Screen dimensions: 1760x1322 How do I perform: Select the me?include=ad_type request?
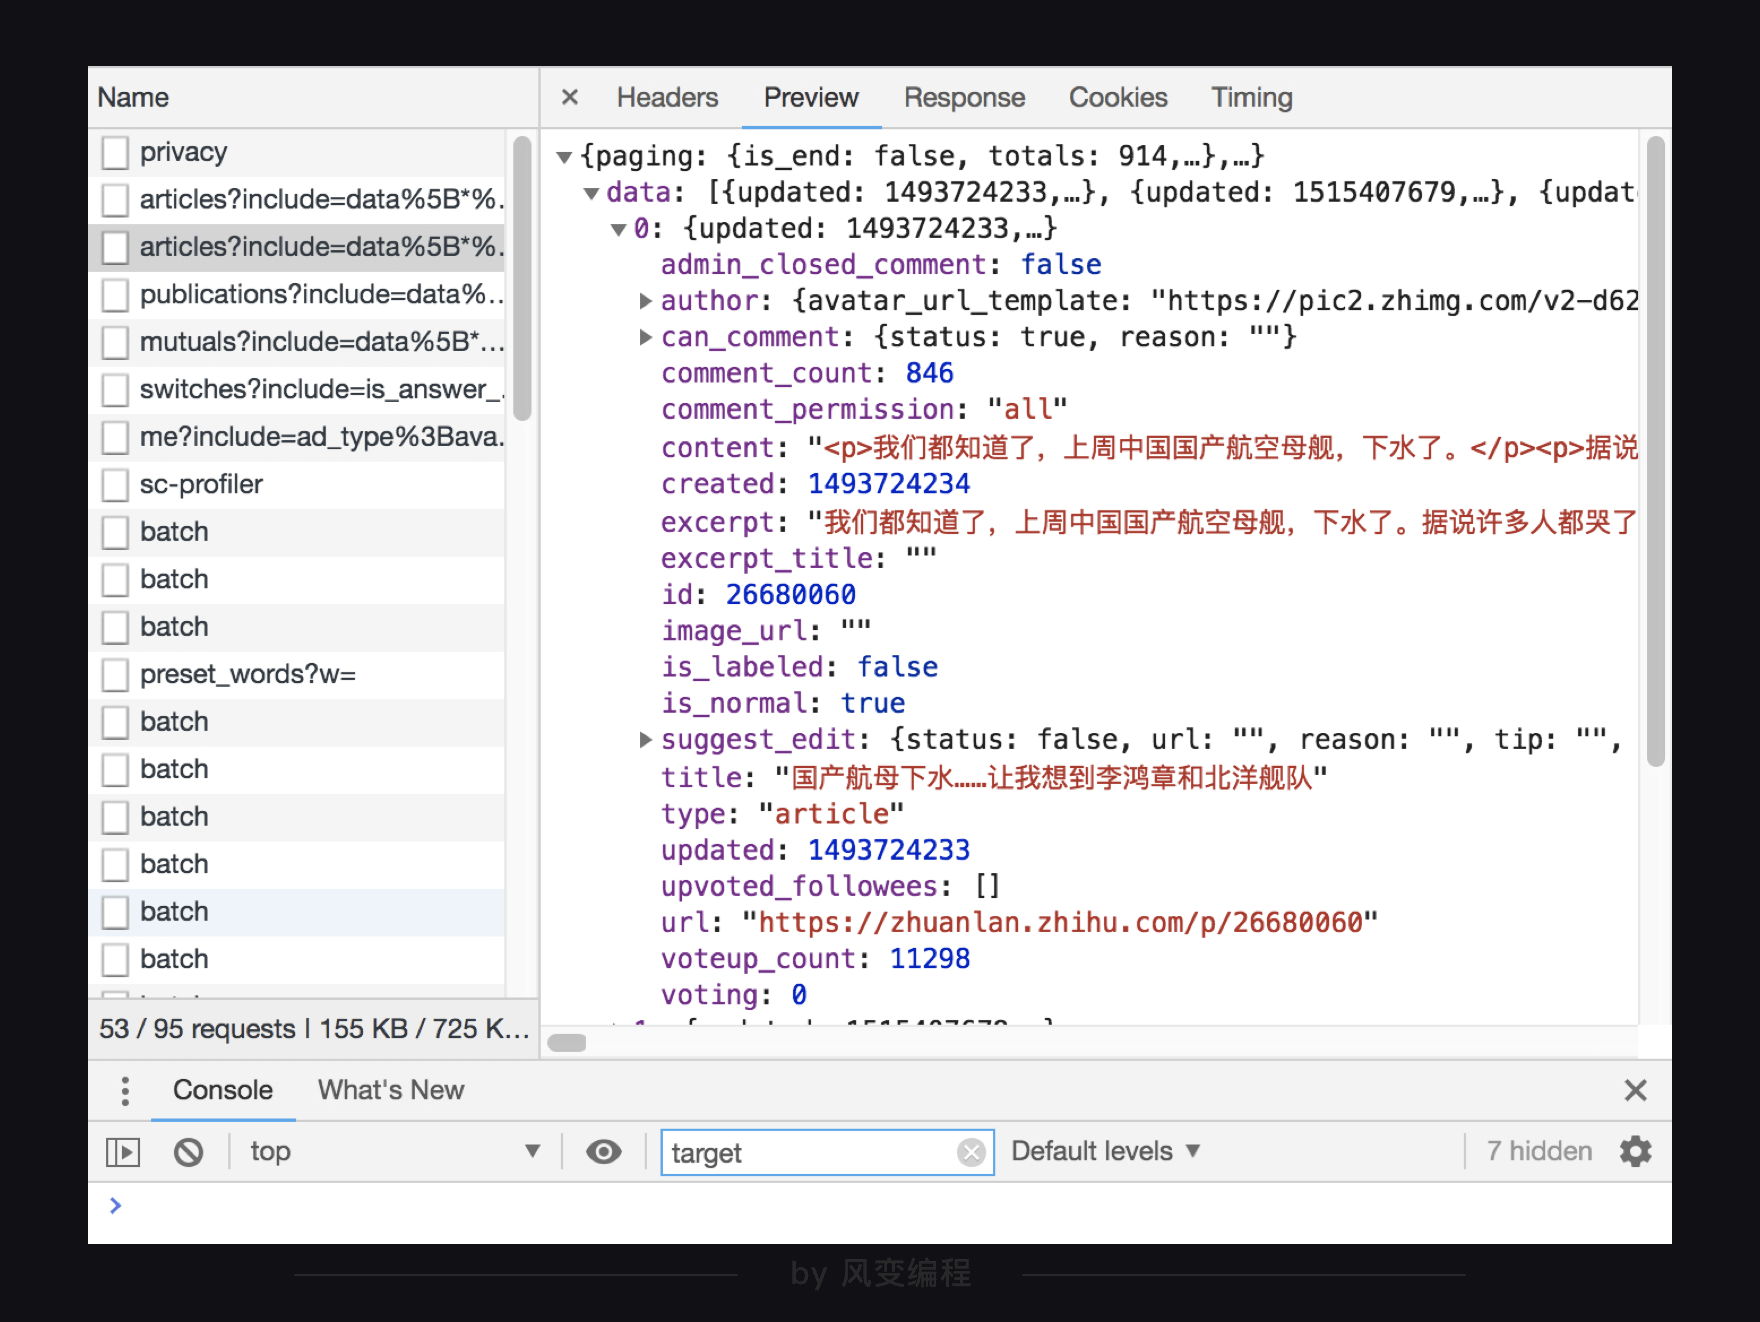point(297,437)
